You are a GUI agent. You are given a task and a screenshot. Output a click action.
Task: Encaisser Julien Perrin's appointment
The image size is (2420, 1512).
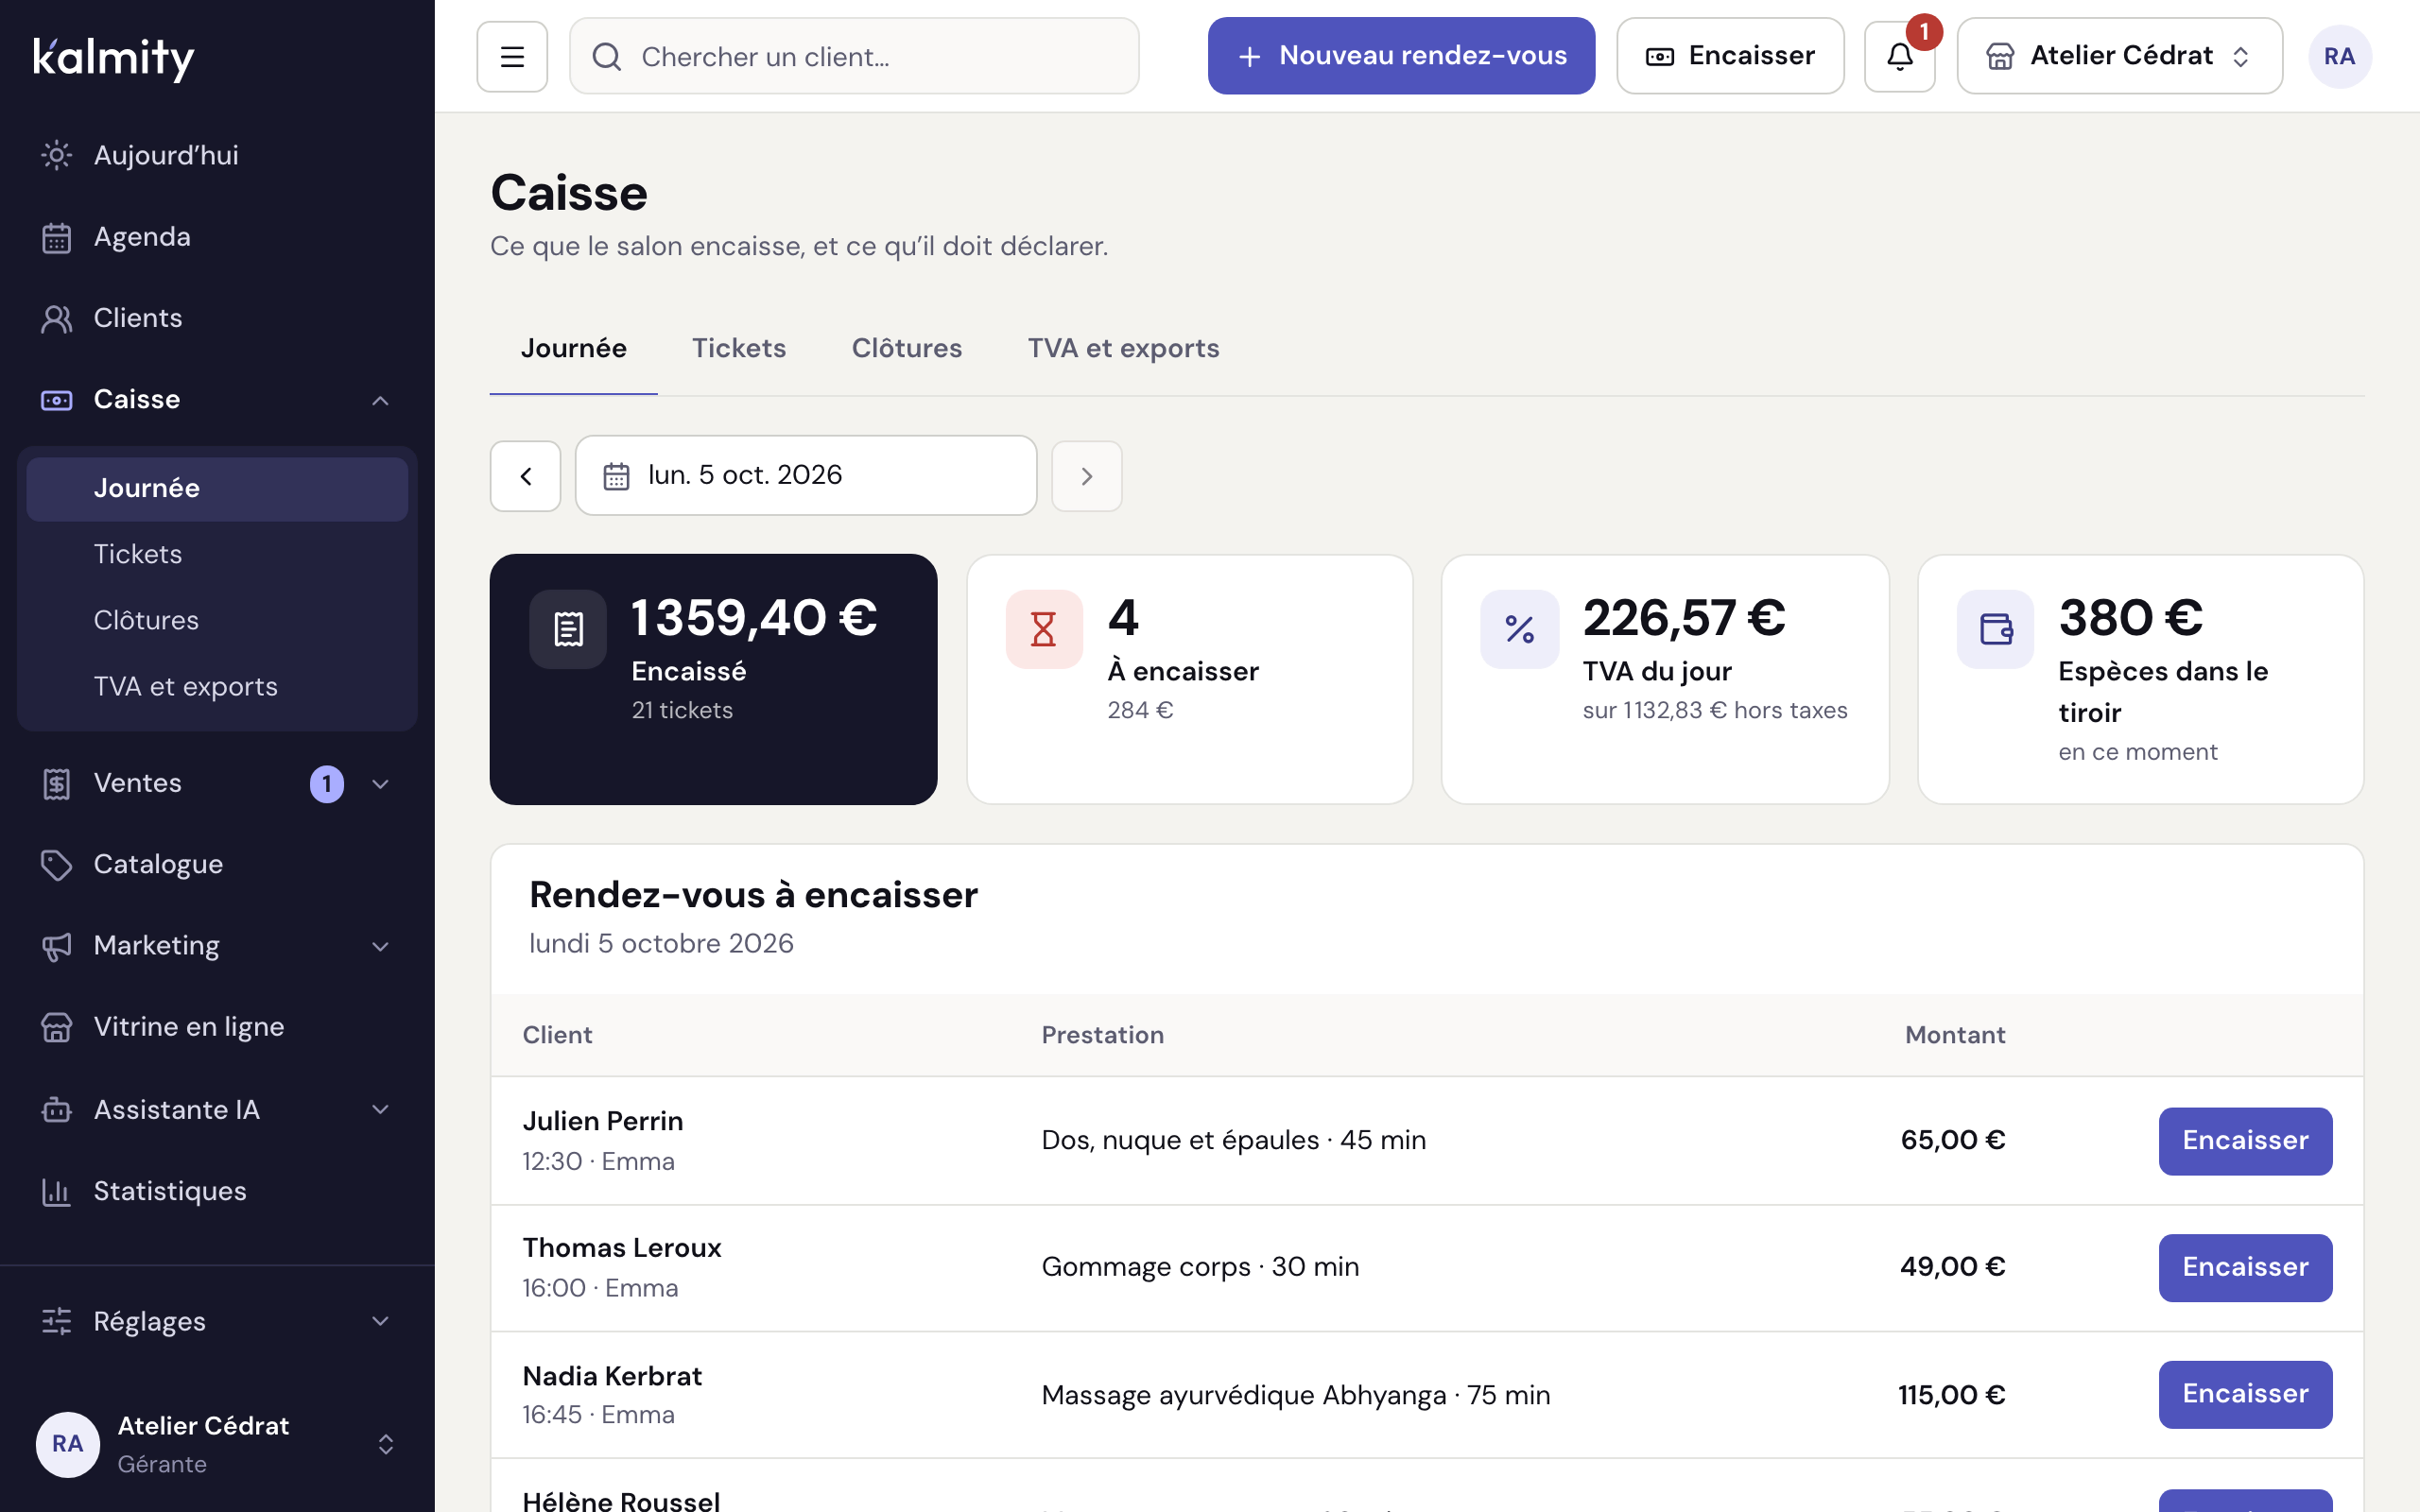coord(2245,1141)
